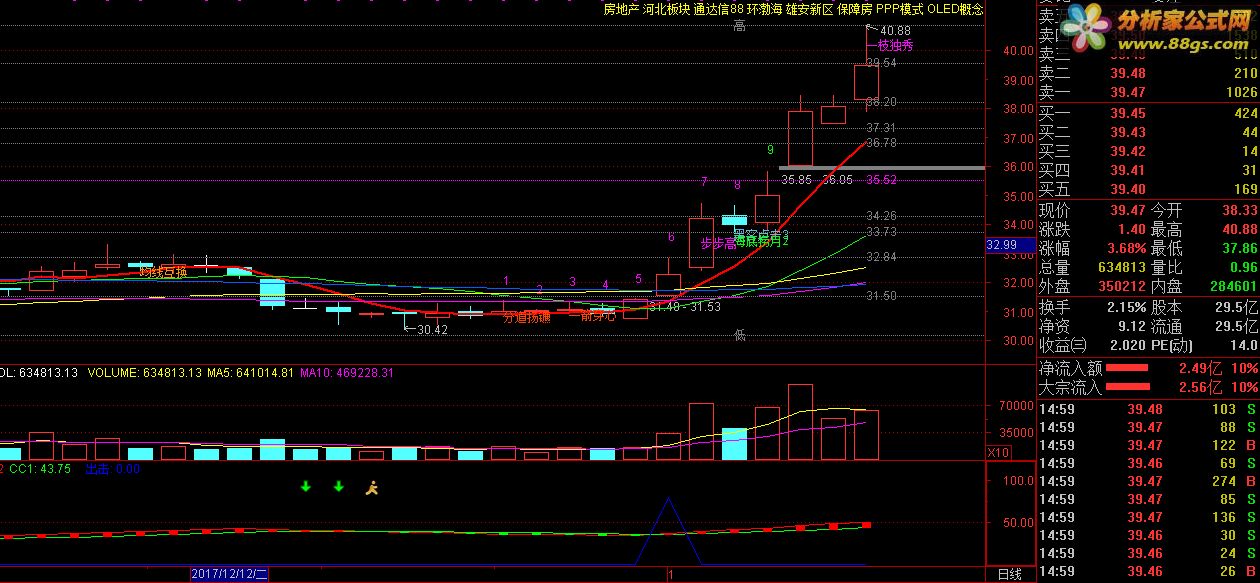1260x583 pixels.
Task: Click the CC1: 43.75 indicator label
Action: pyautogui.click(x=40, y=469)
